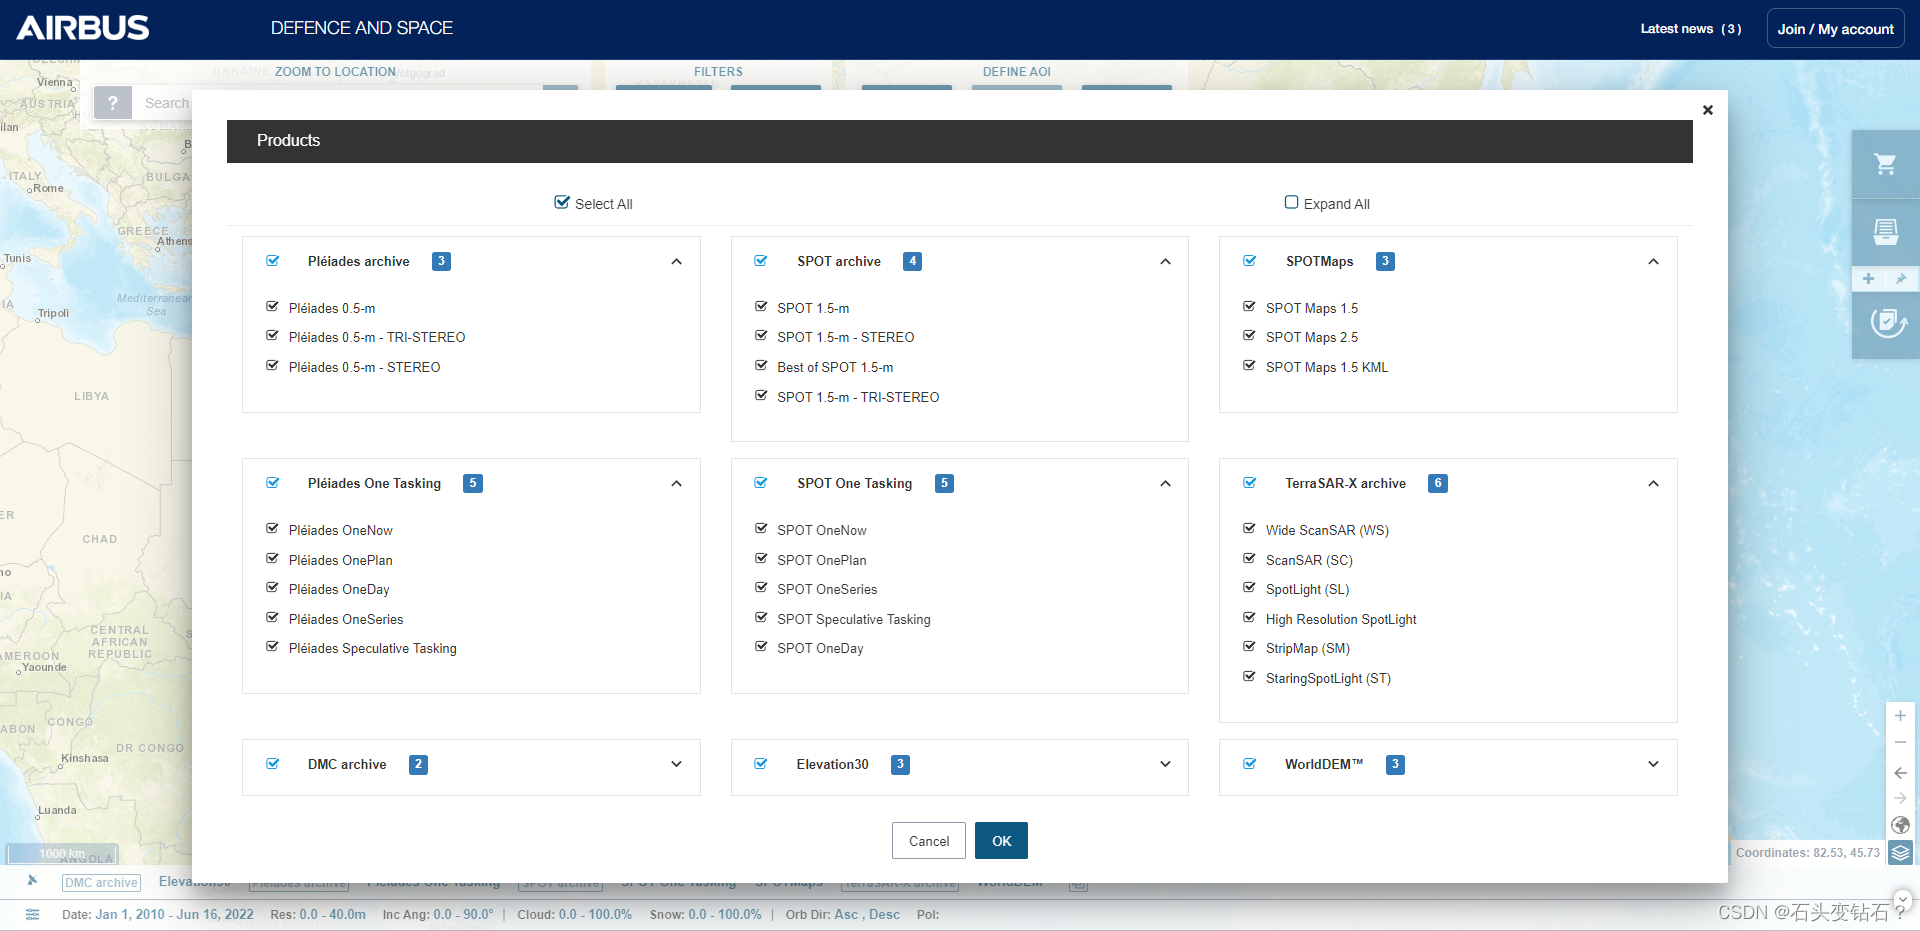Collapse the SPOTMaps section
Viewport: 1920px width, 931px height.
click(1654, 262)
